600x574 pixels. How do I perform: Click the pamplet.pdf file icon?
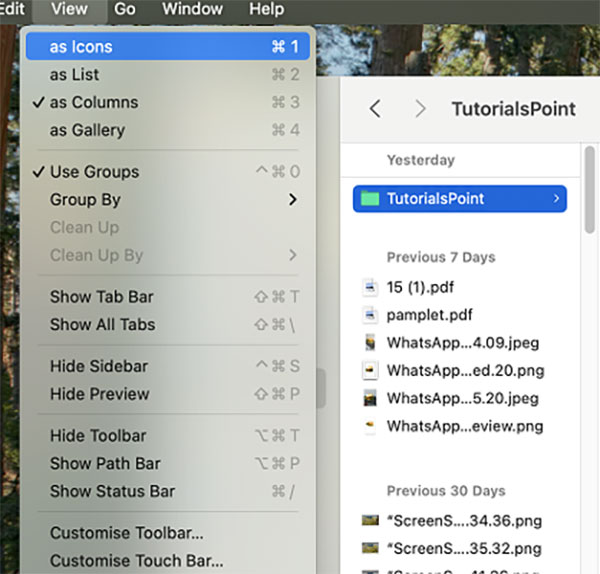point(371,315)
